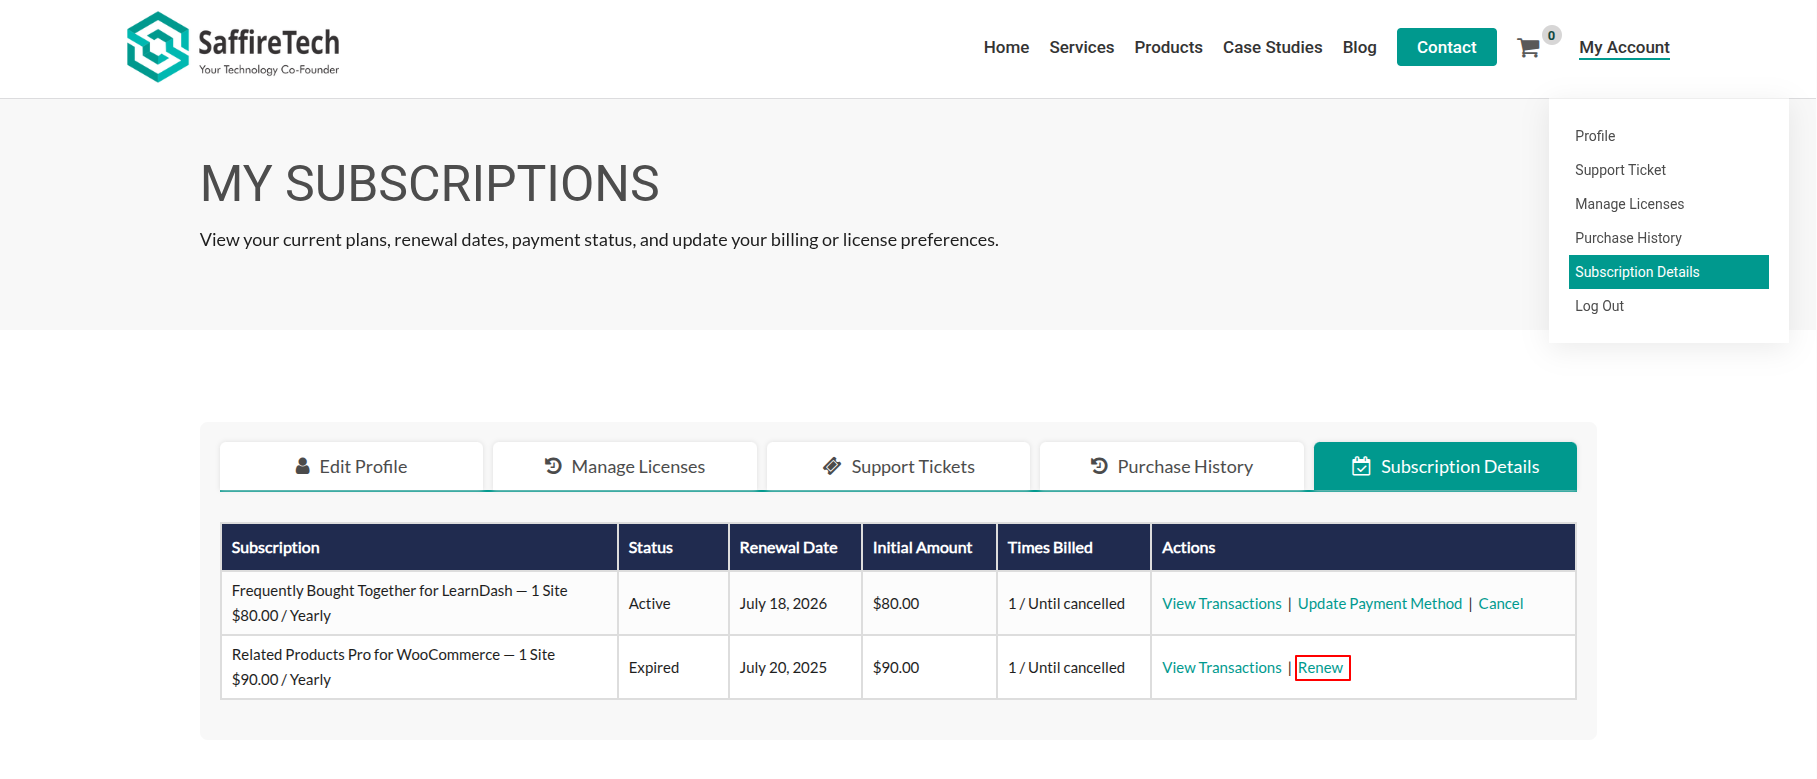1817x779 pixels.
Task: View transactions for the active subscription
Action: coord(1221,604)
